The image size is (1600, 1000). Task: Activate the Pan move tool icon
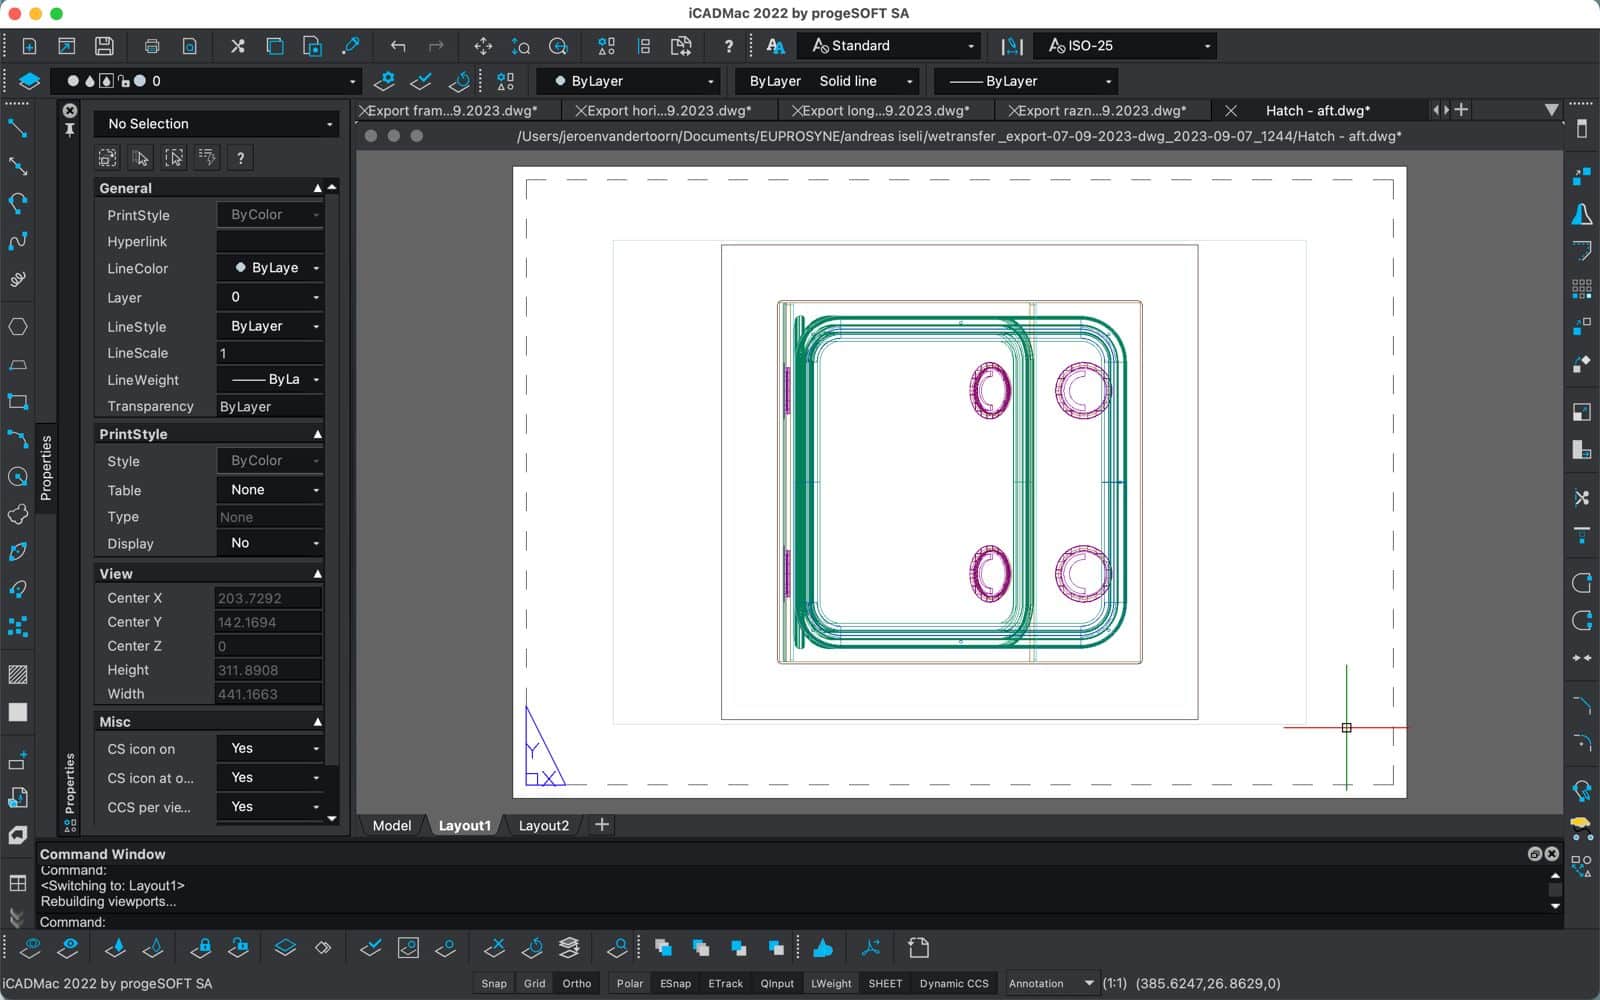[483, 46]
